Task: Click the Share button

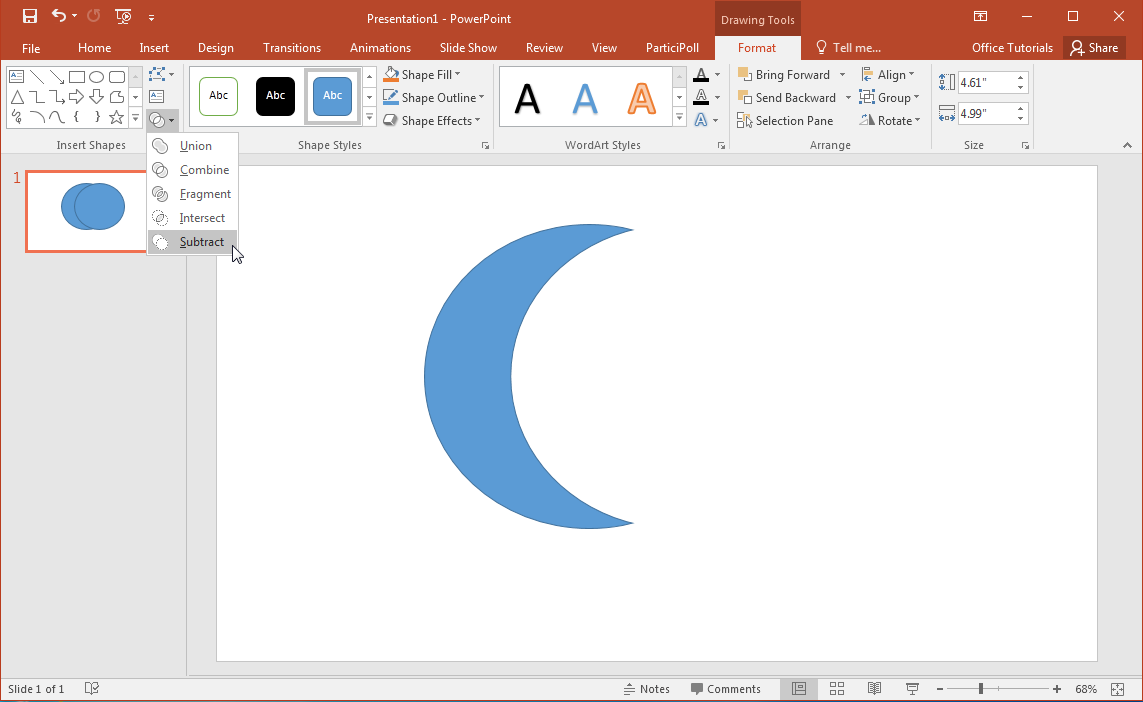Action: pyautogui.click(x=1094, y=47)
